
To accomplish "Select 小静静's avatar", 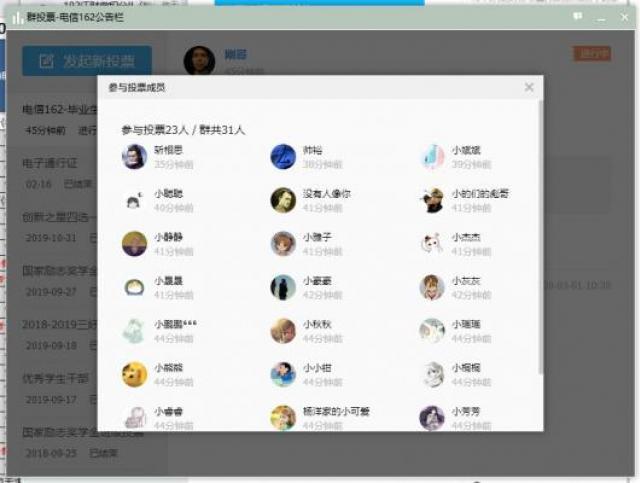I will (x=134, y=244).
